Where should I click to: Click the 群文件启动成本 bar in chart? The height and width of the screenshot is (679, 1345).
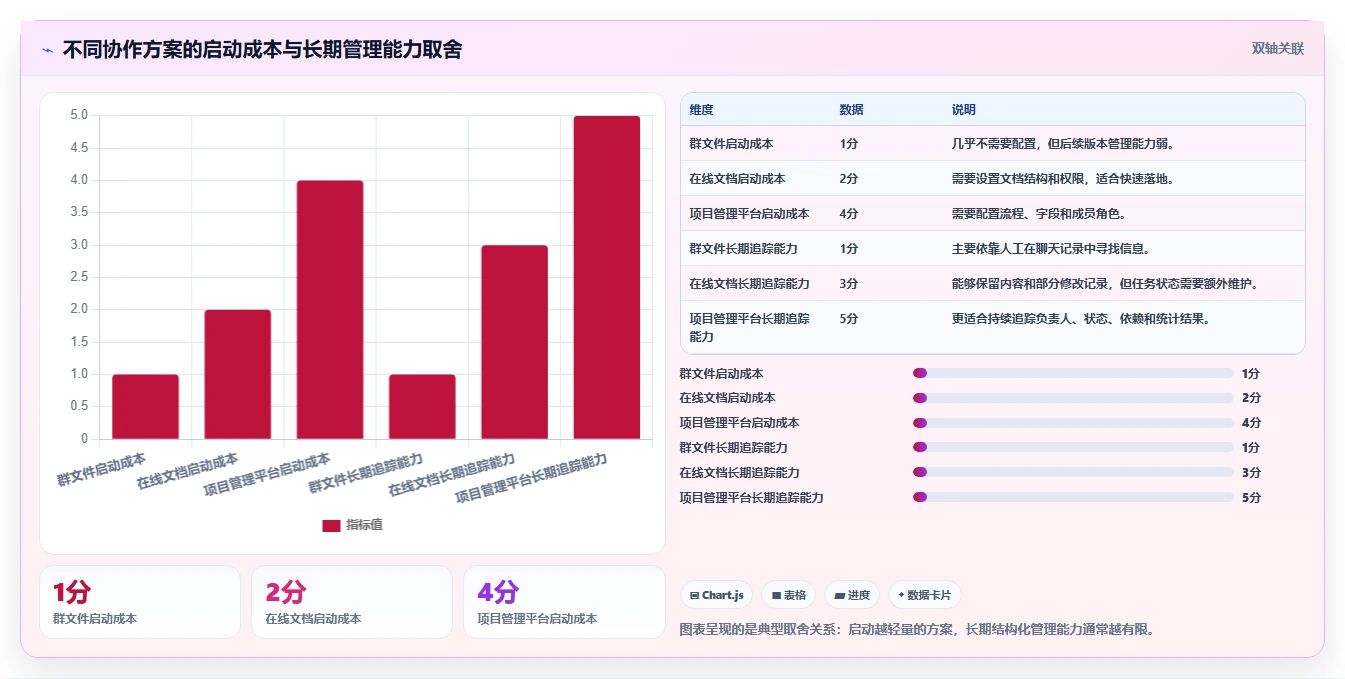pyautogui.click(x=145, y=407)
